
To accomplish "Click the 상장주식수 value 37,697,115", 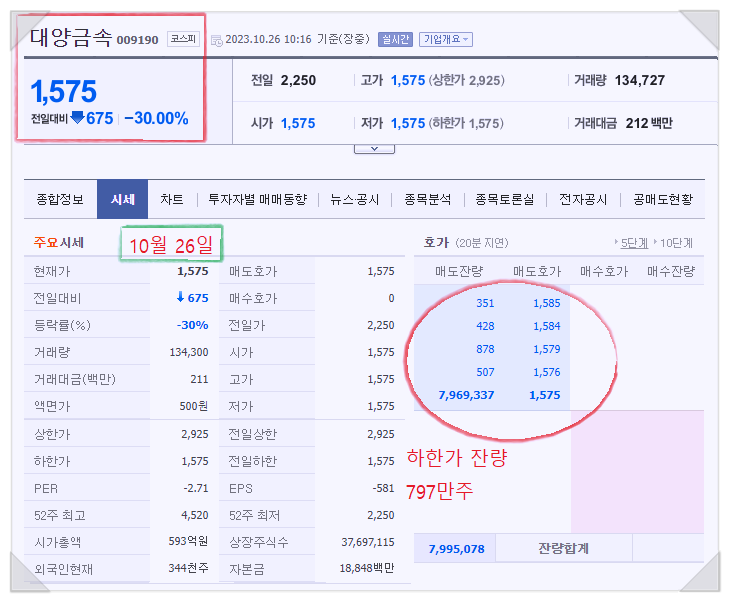I will 368,542.
